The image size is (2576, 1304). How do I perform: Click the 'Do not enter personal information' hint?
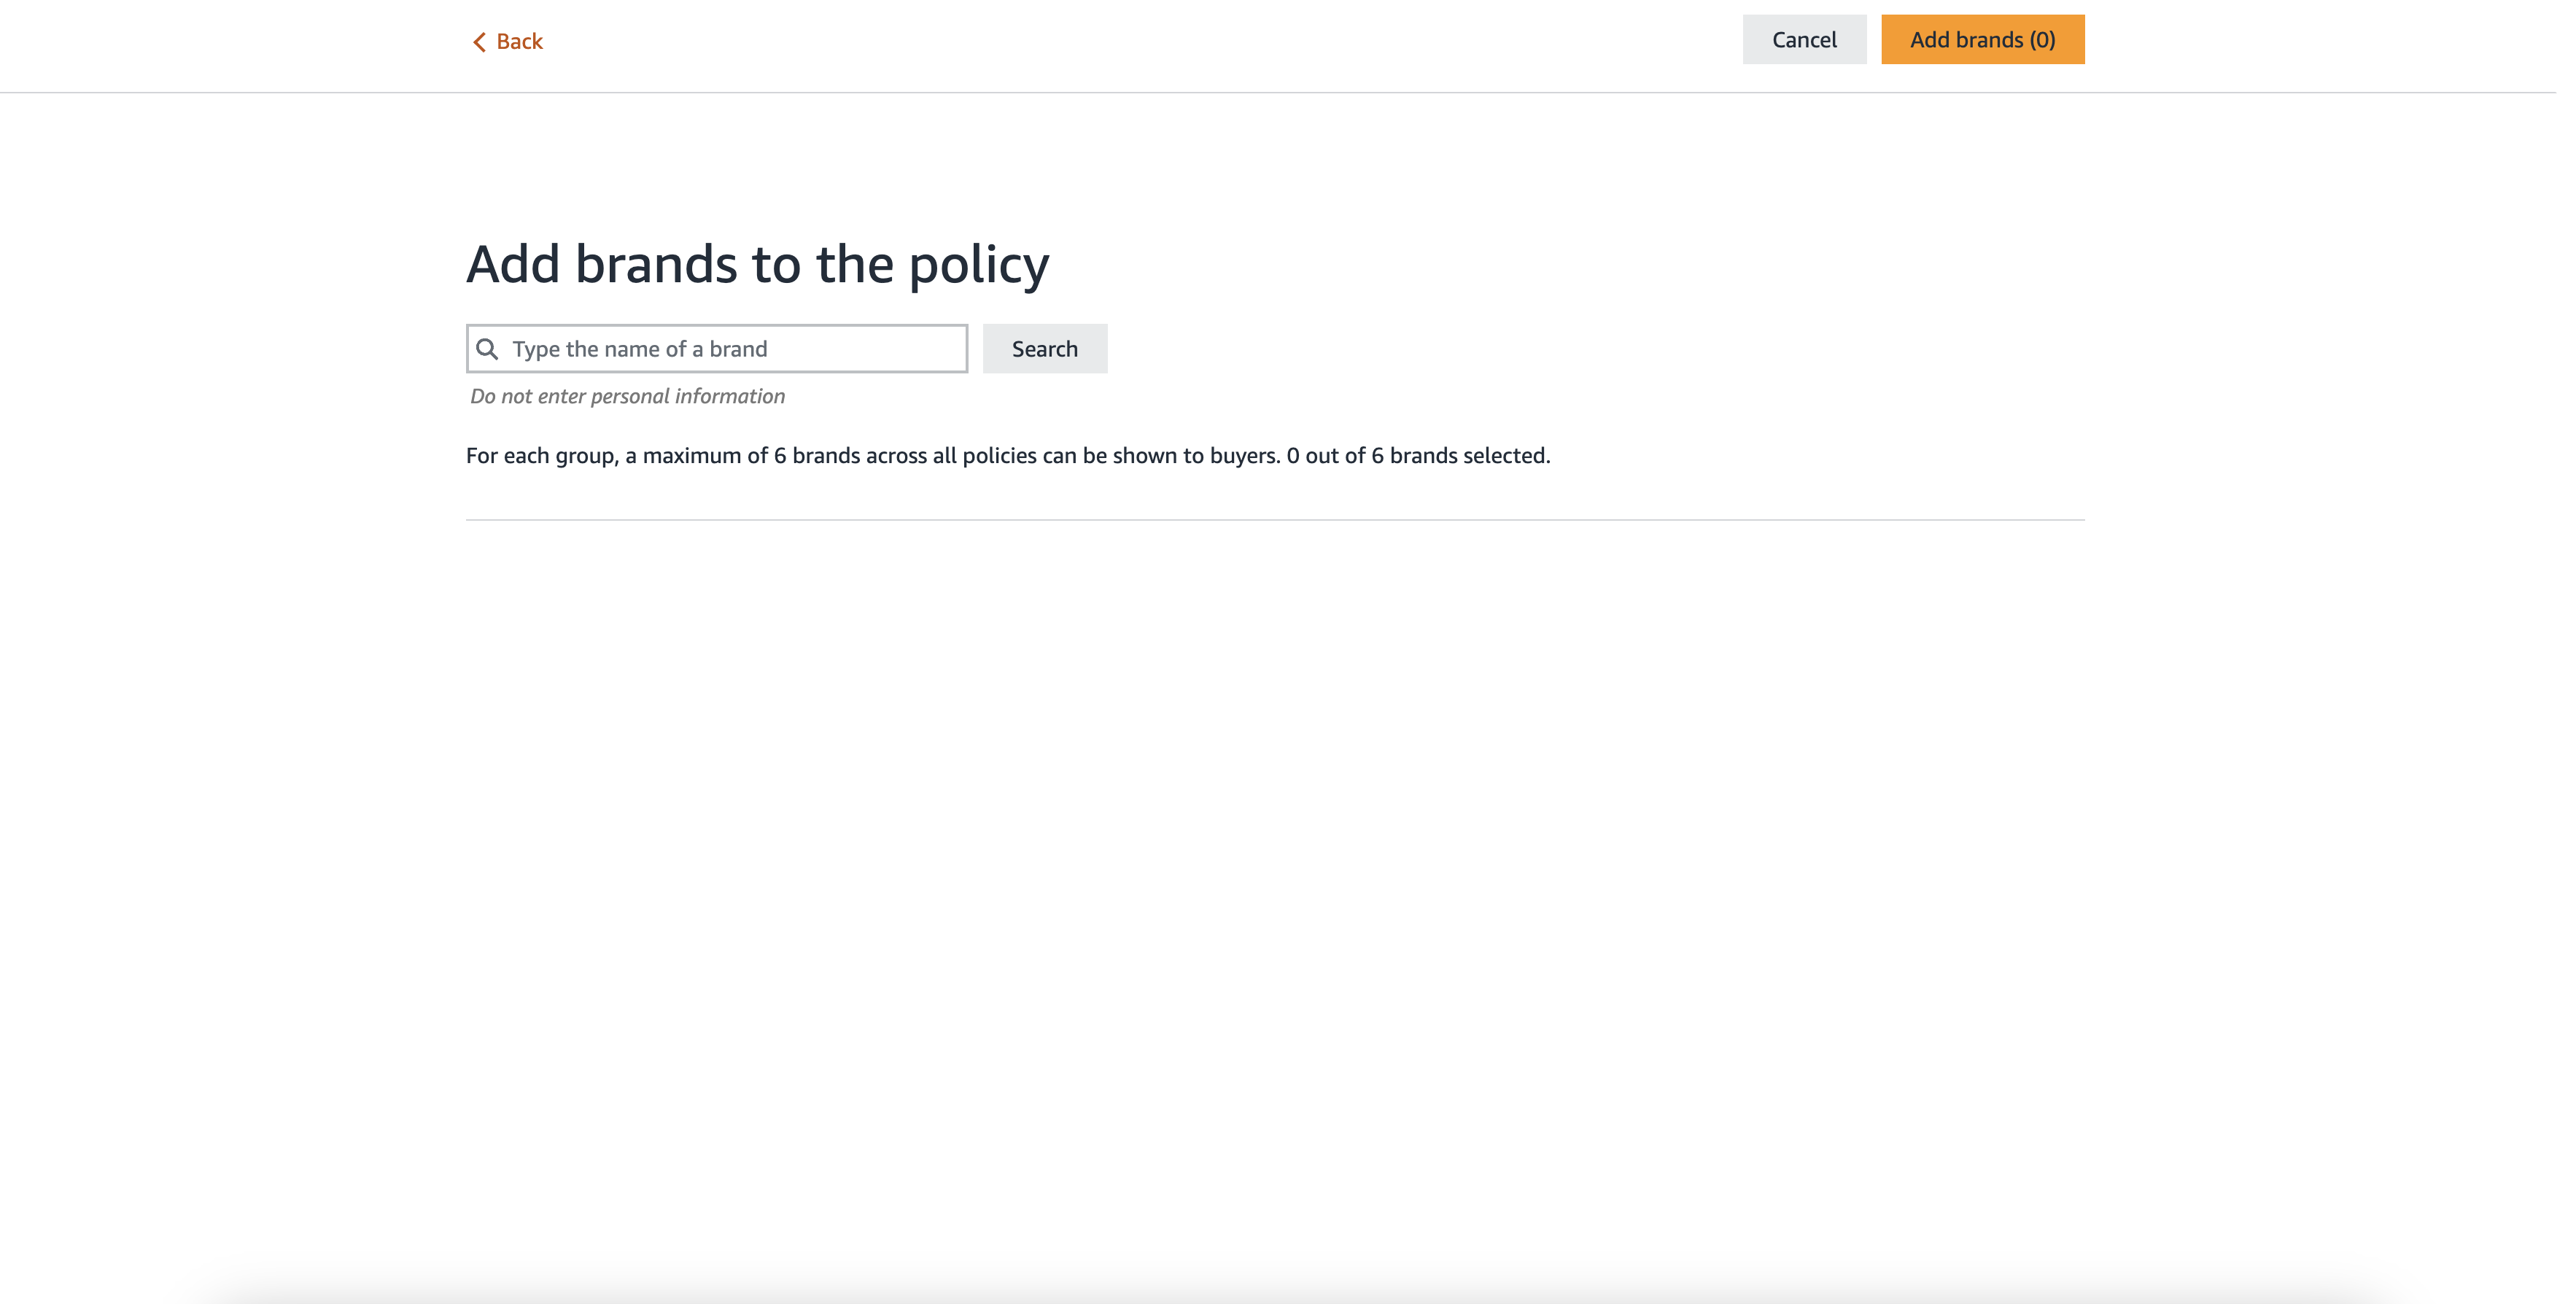tap(627, 396)
